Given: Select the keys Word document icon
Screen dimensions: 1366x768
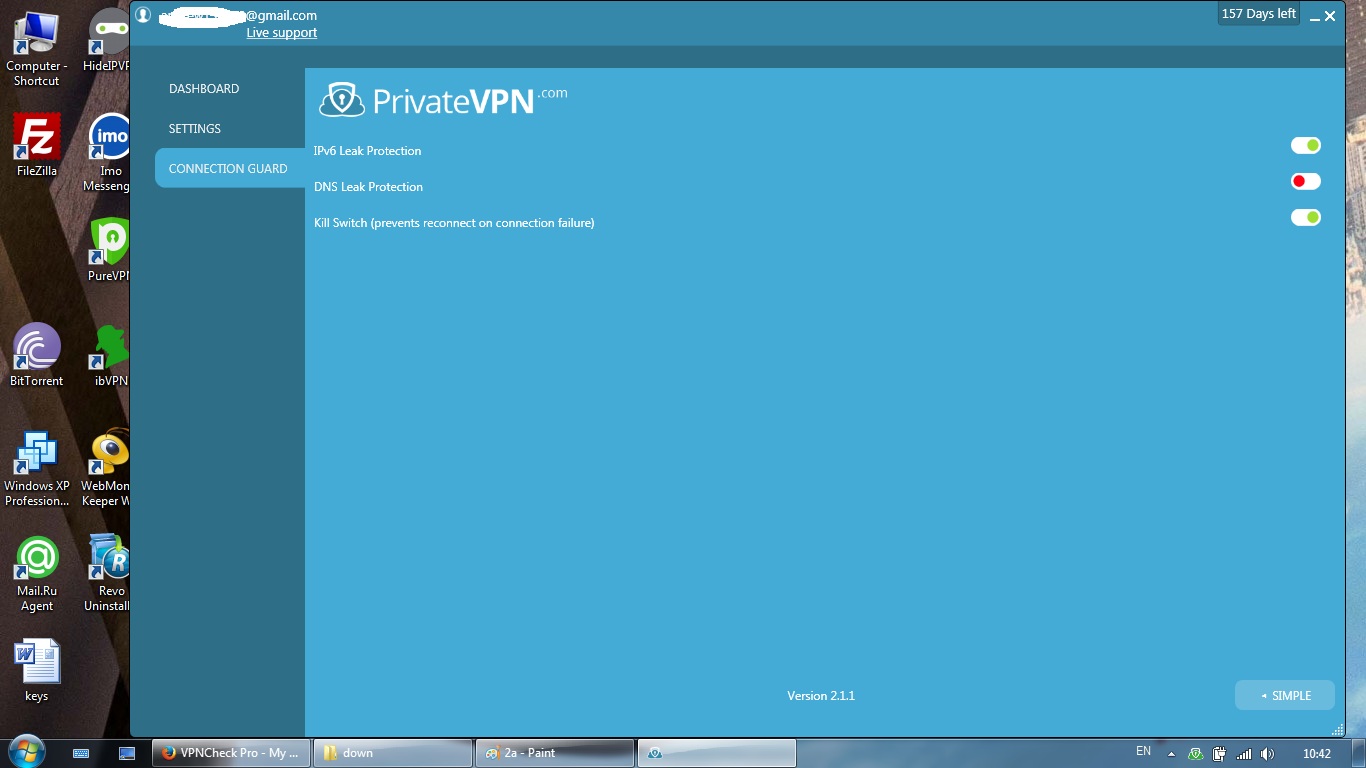Looking at the screenshot, I should coord(37,670).
